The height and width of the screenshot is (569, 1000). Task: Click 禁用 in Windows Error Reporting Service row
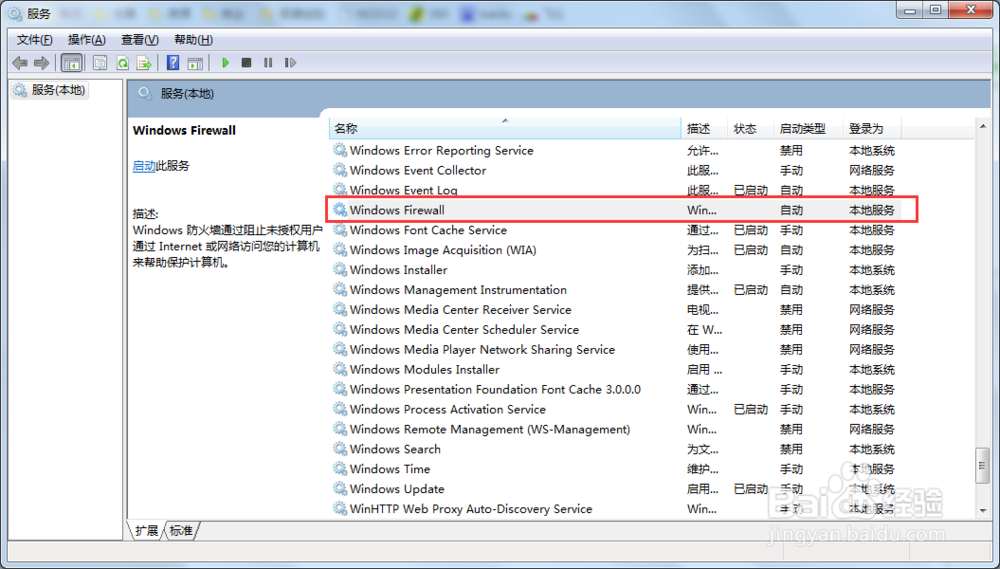791,151
